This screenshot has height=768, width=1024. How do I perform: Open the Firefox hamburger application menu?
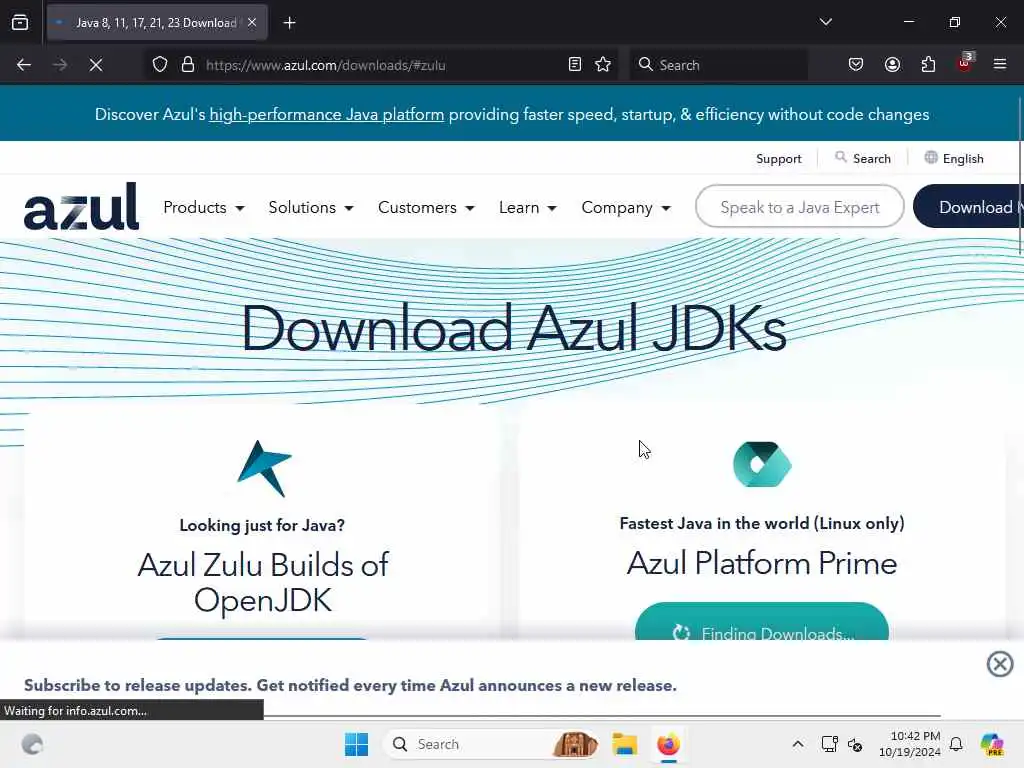[x=1000, y=65]
